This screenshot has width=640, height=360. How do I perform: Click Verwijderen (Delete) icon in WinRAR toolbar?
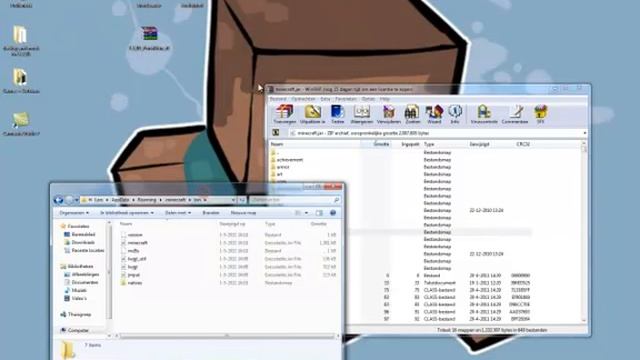pos(389,114)
